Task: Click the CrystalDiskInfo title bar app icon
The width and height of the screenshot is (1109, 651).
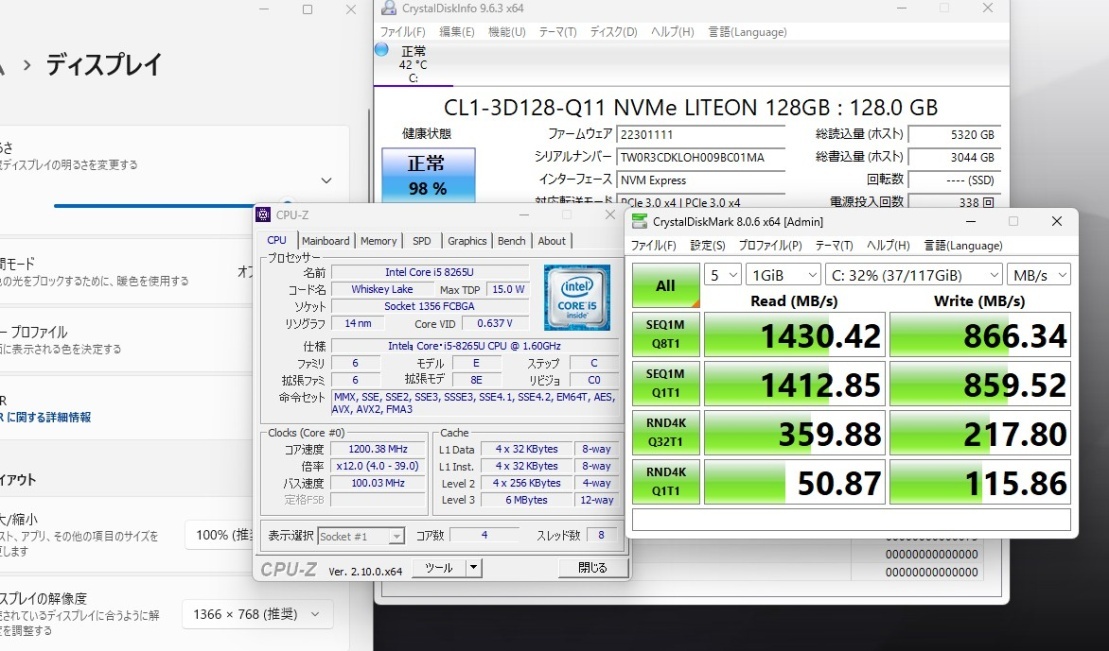Action: 388,8
